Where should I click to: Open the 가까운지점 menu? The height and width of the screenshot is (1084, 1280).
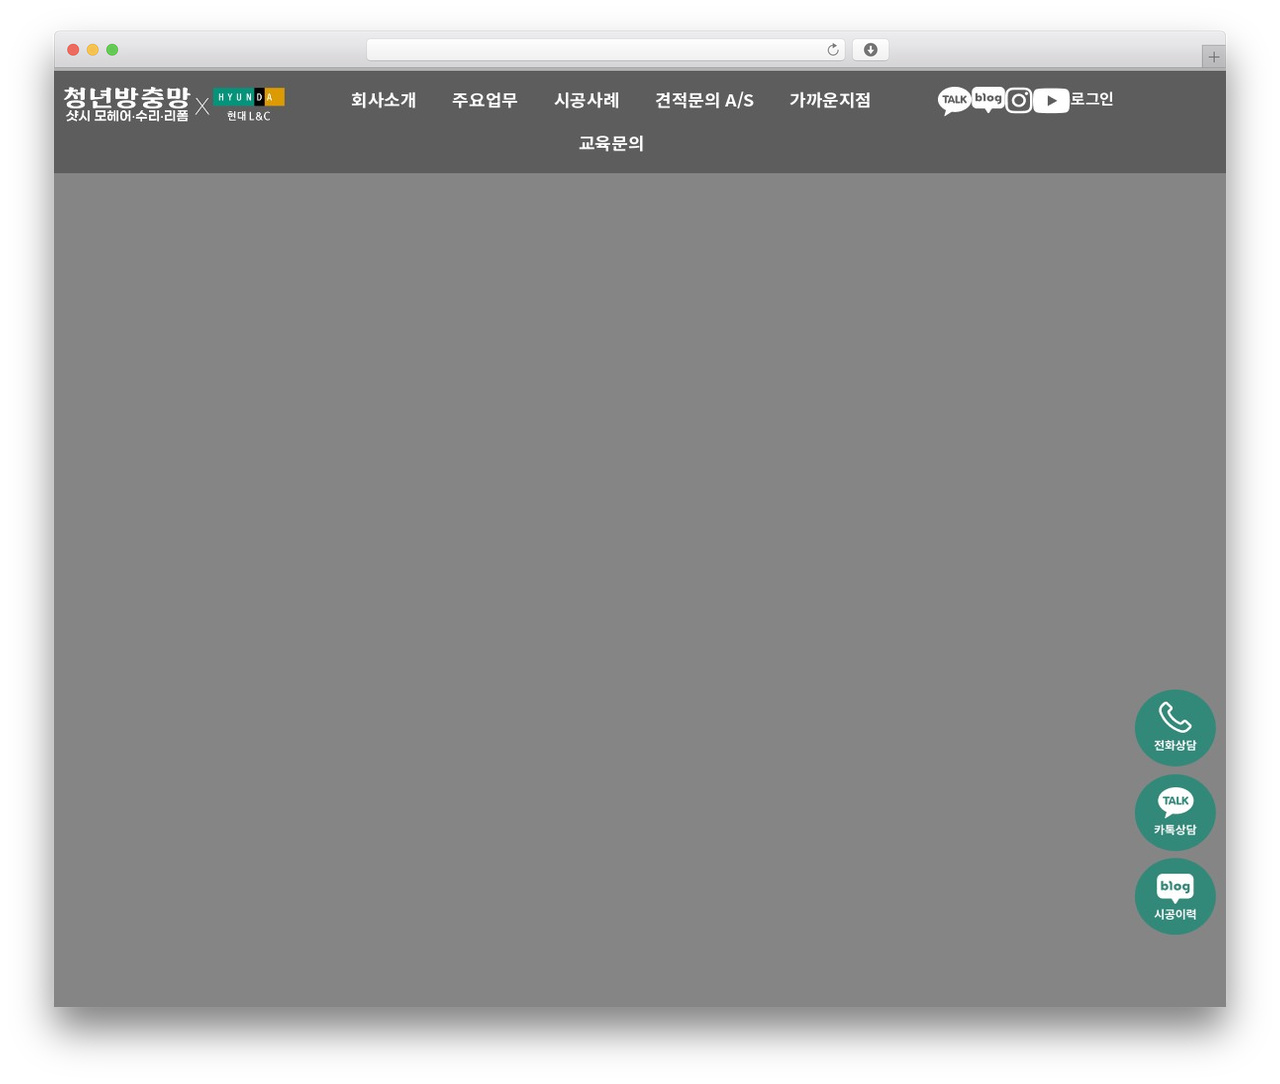coord(829,100)
